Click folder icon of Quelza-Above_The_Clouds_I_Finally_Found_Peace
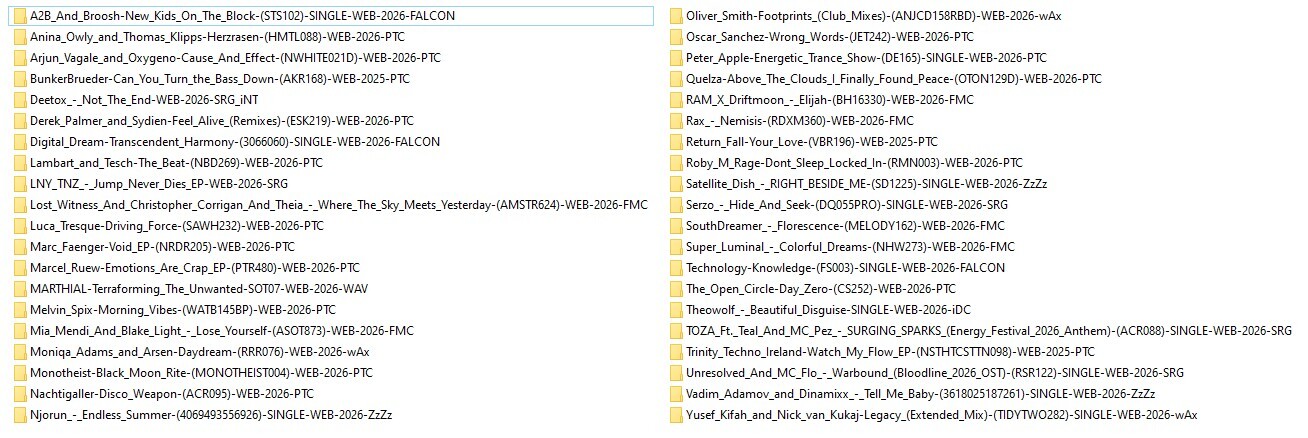The width and height of the screenshot is (1308, 438). pyautogui.click(x=676, y=79)
